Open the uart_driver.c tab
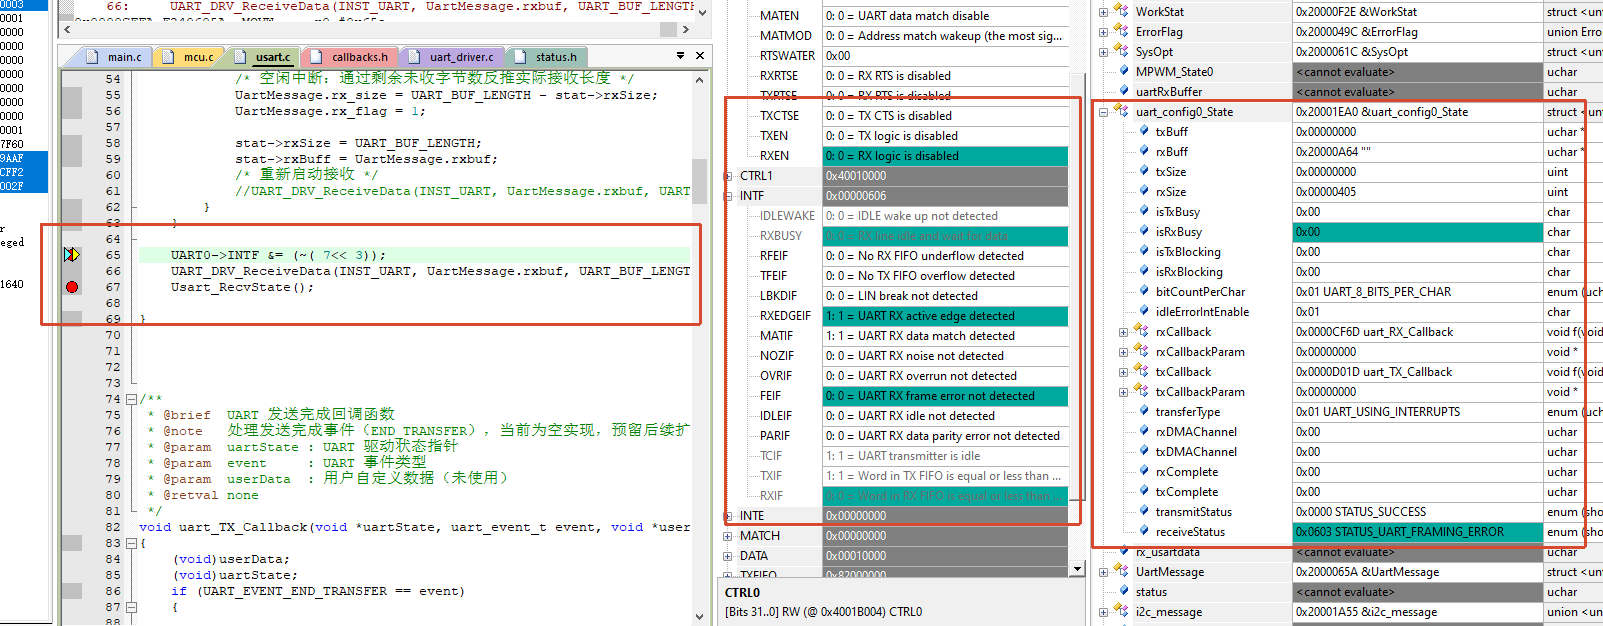The image size is (1603, 626). (453, 57)
